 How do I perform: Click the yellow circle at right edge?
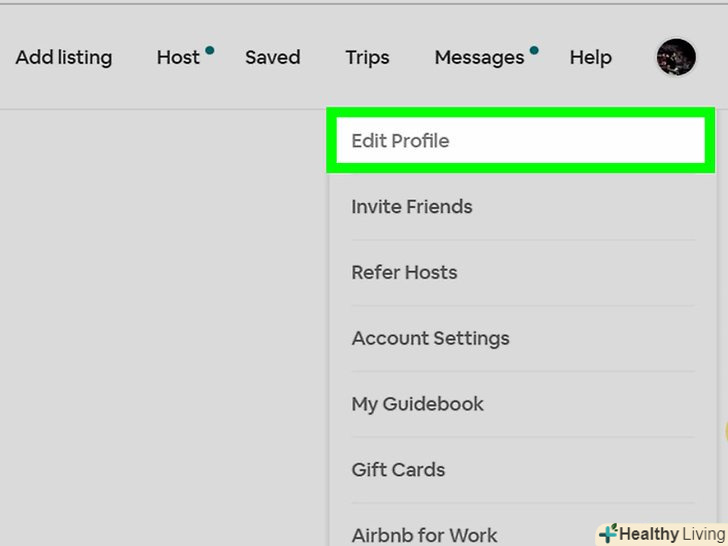pos(725,432)
